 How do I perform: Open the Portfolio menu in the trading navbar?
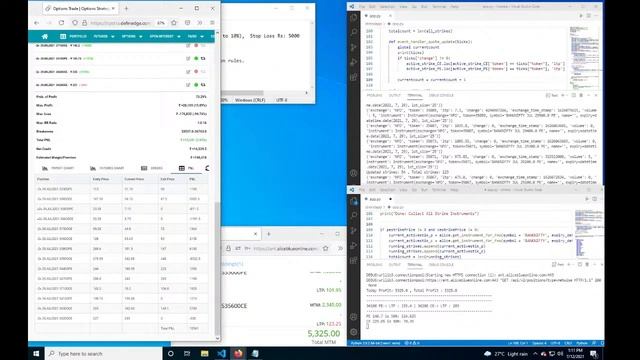pos(73,36)
